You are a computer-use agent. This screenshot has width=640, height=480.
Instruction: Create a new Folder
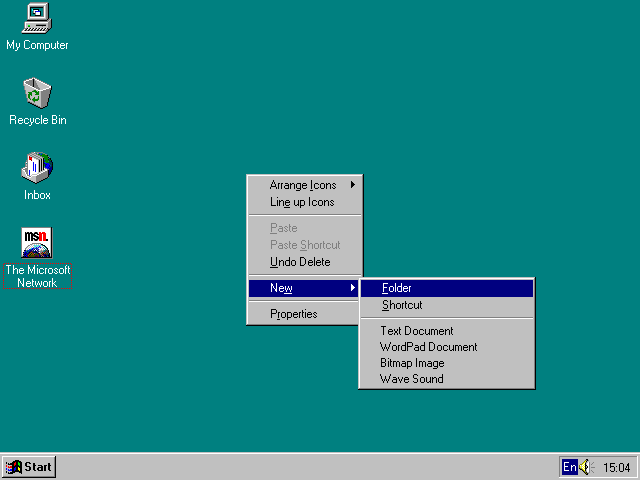(397, 288)
